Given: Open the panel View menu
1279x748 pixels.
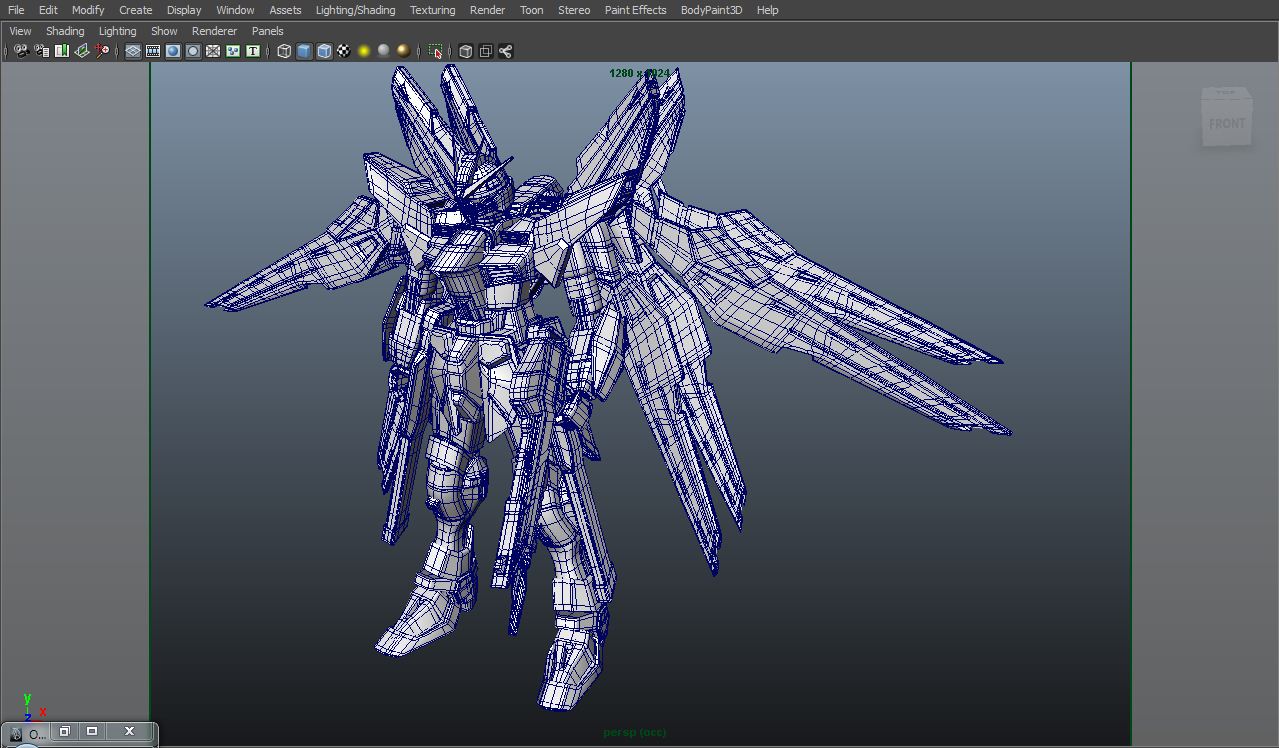Looking at the screenshot, I should (x=20, y=31).
